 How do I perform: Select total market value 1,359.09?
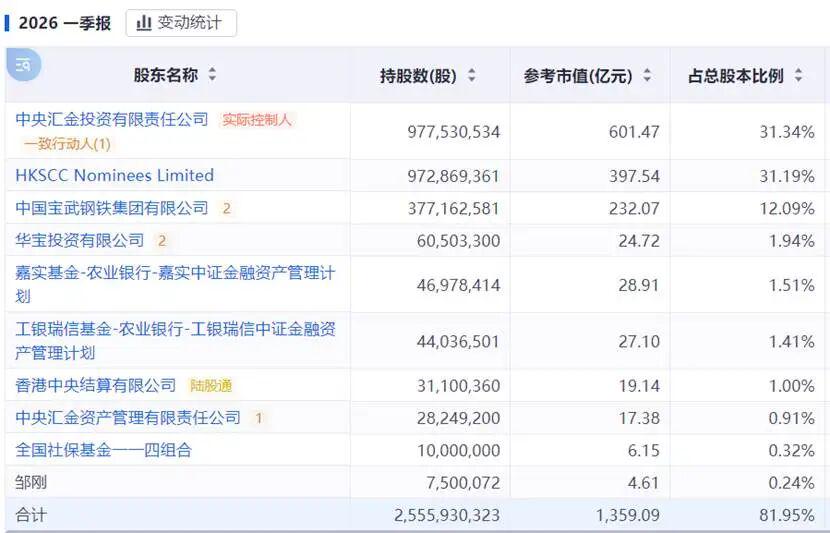628,515
